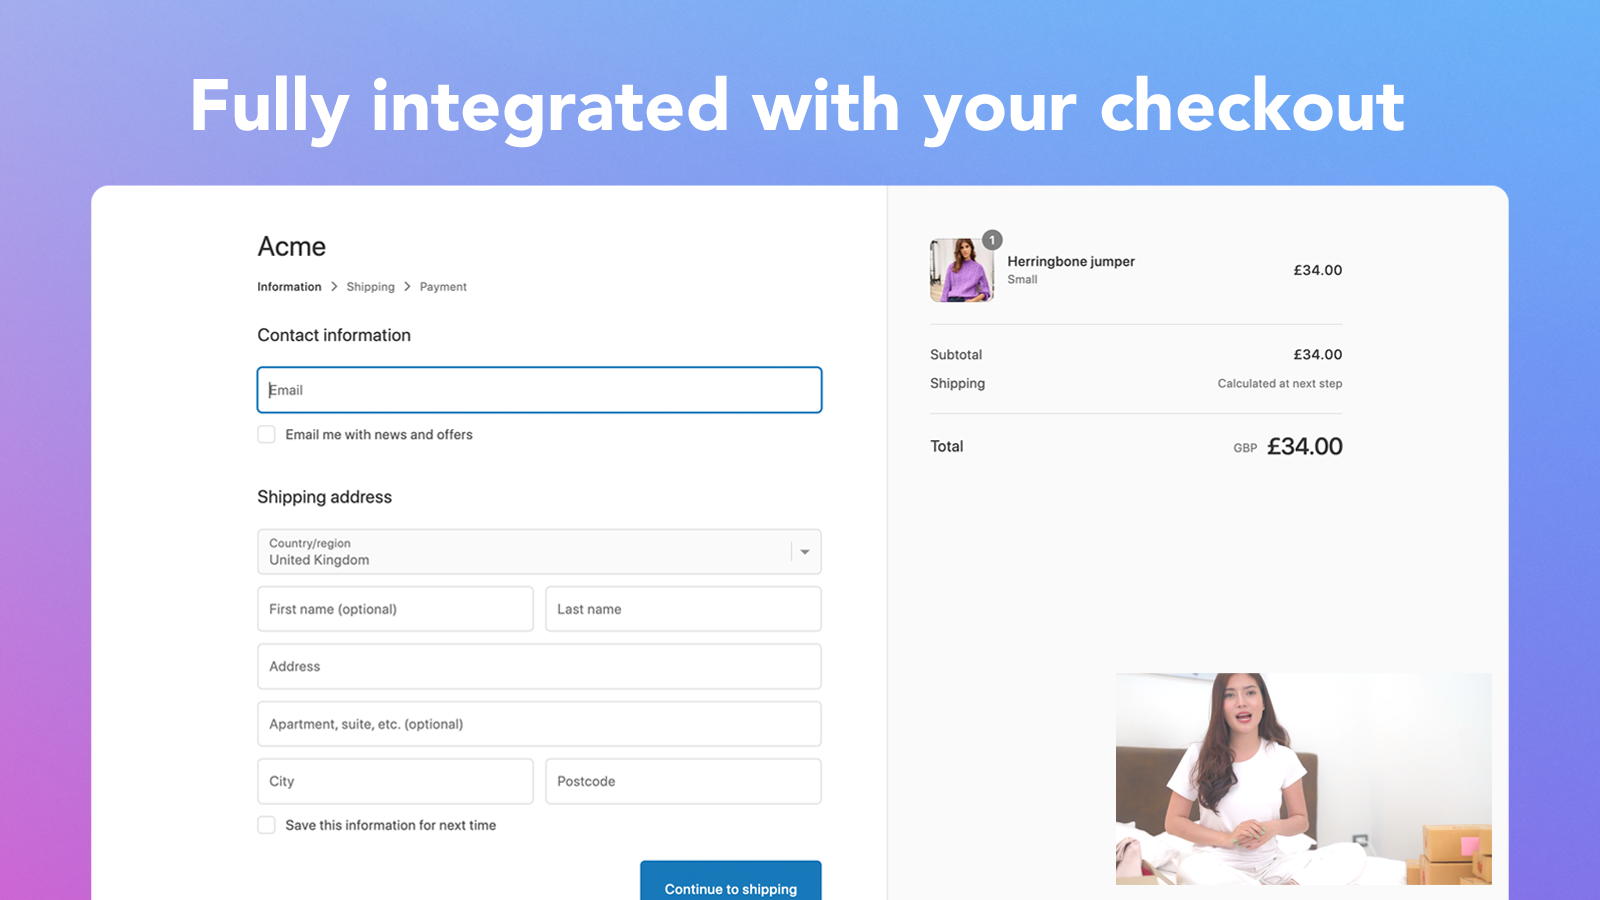Select the Information breadcrumb step
This screenshot has width=1600, height=900.
pos(289,286)
